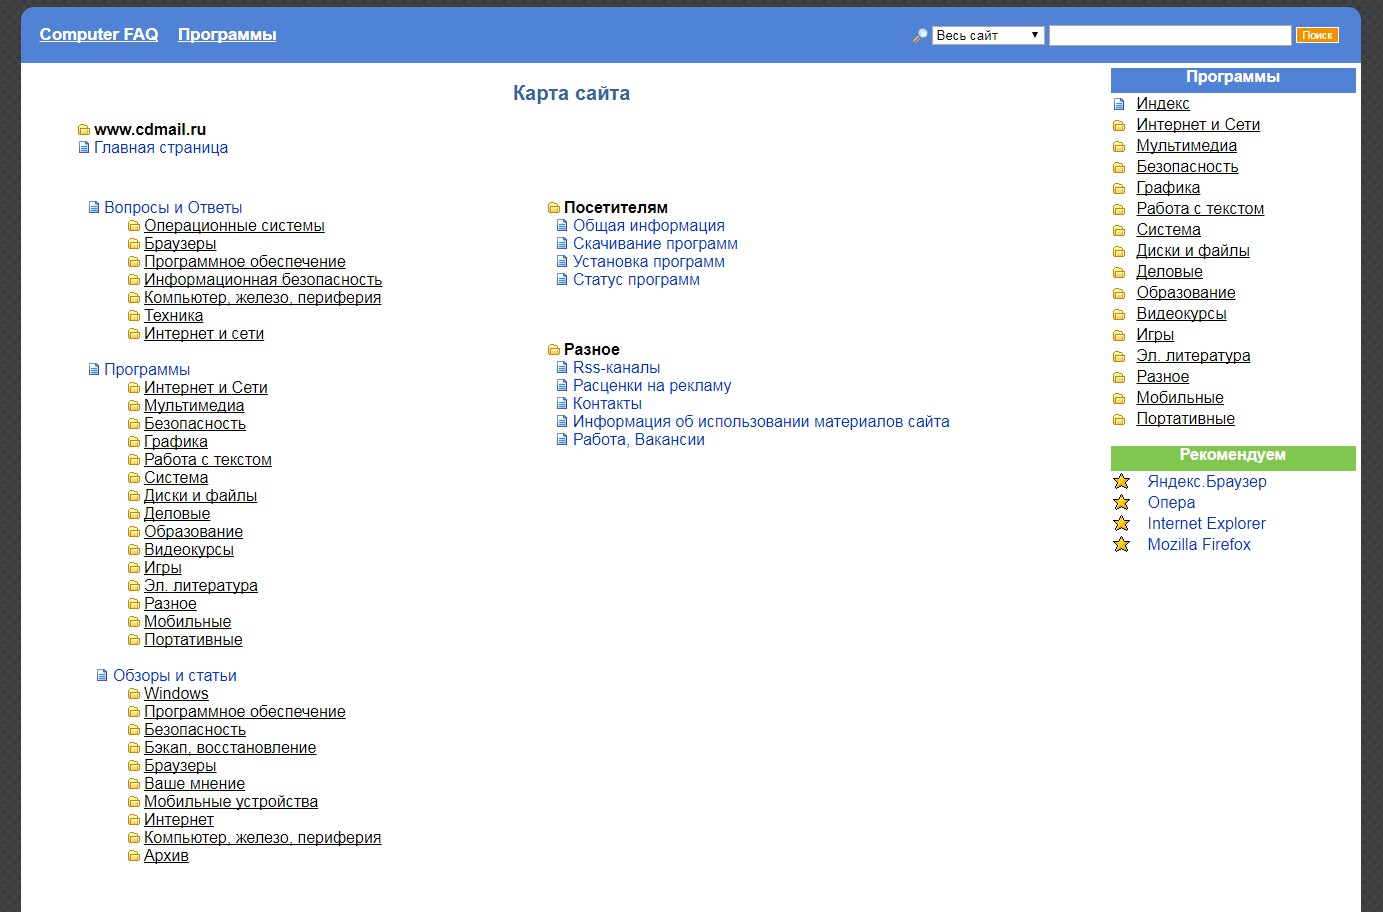Click the star icon beside Опера
The width and height of the screenshot is (1383, 912).
click(1122, 502)
